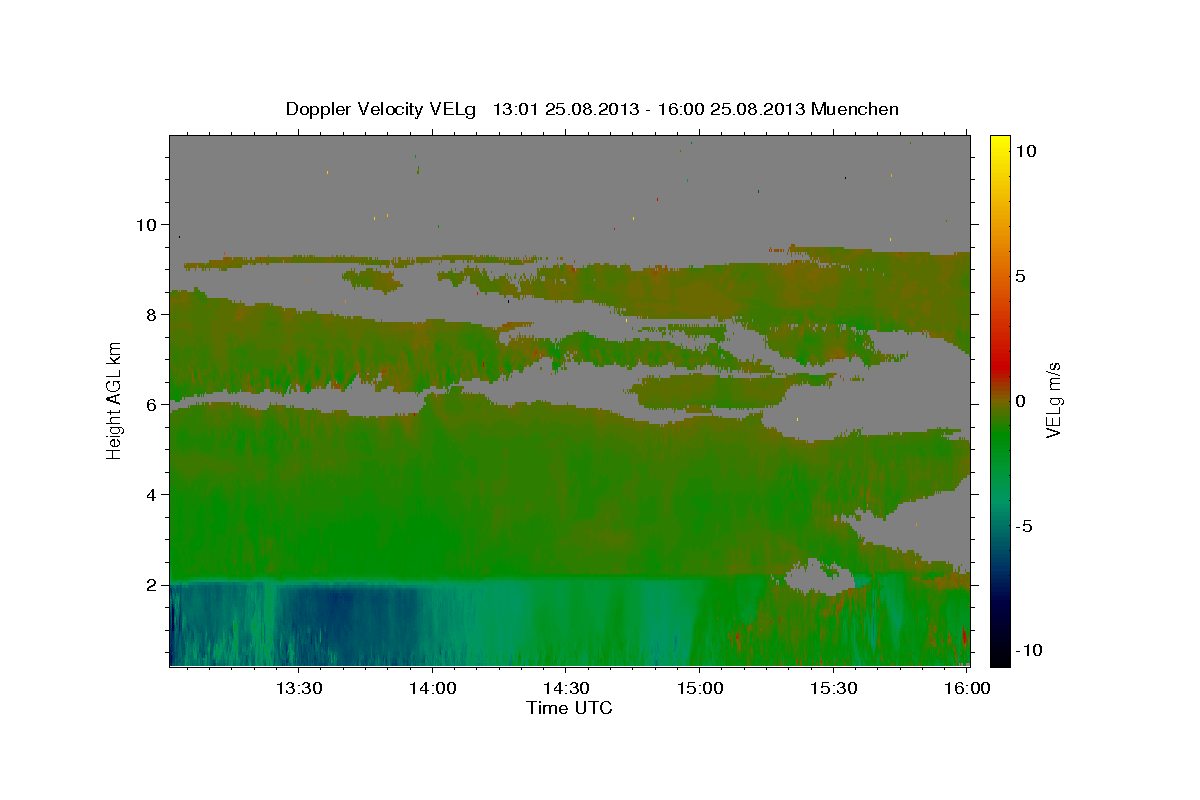The width and height of the screenshot is (1200, 800).
Task: Click the dark blue region near 13:40 below 2 km
Action: pyautogui.click(x=345, y=615)
